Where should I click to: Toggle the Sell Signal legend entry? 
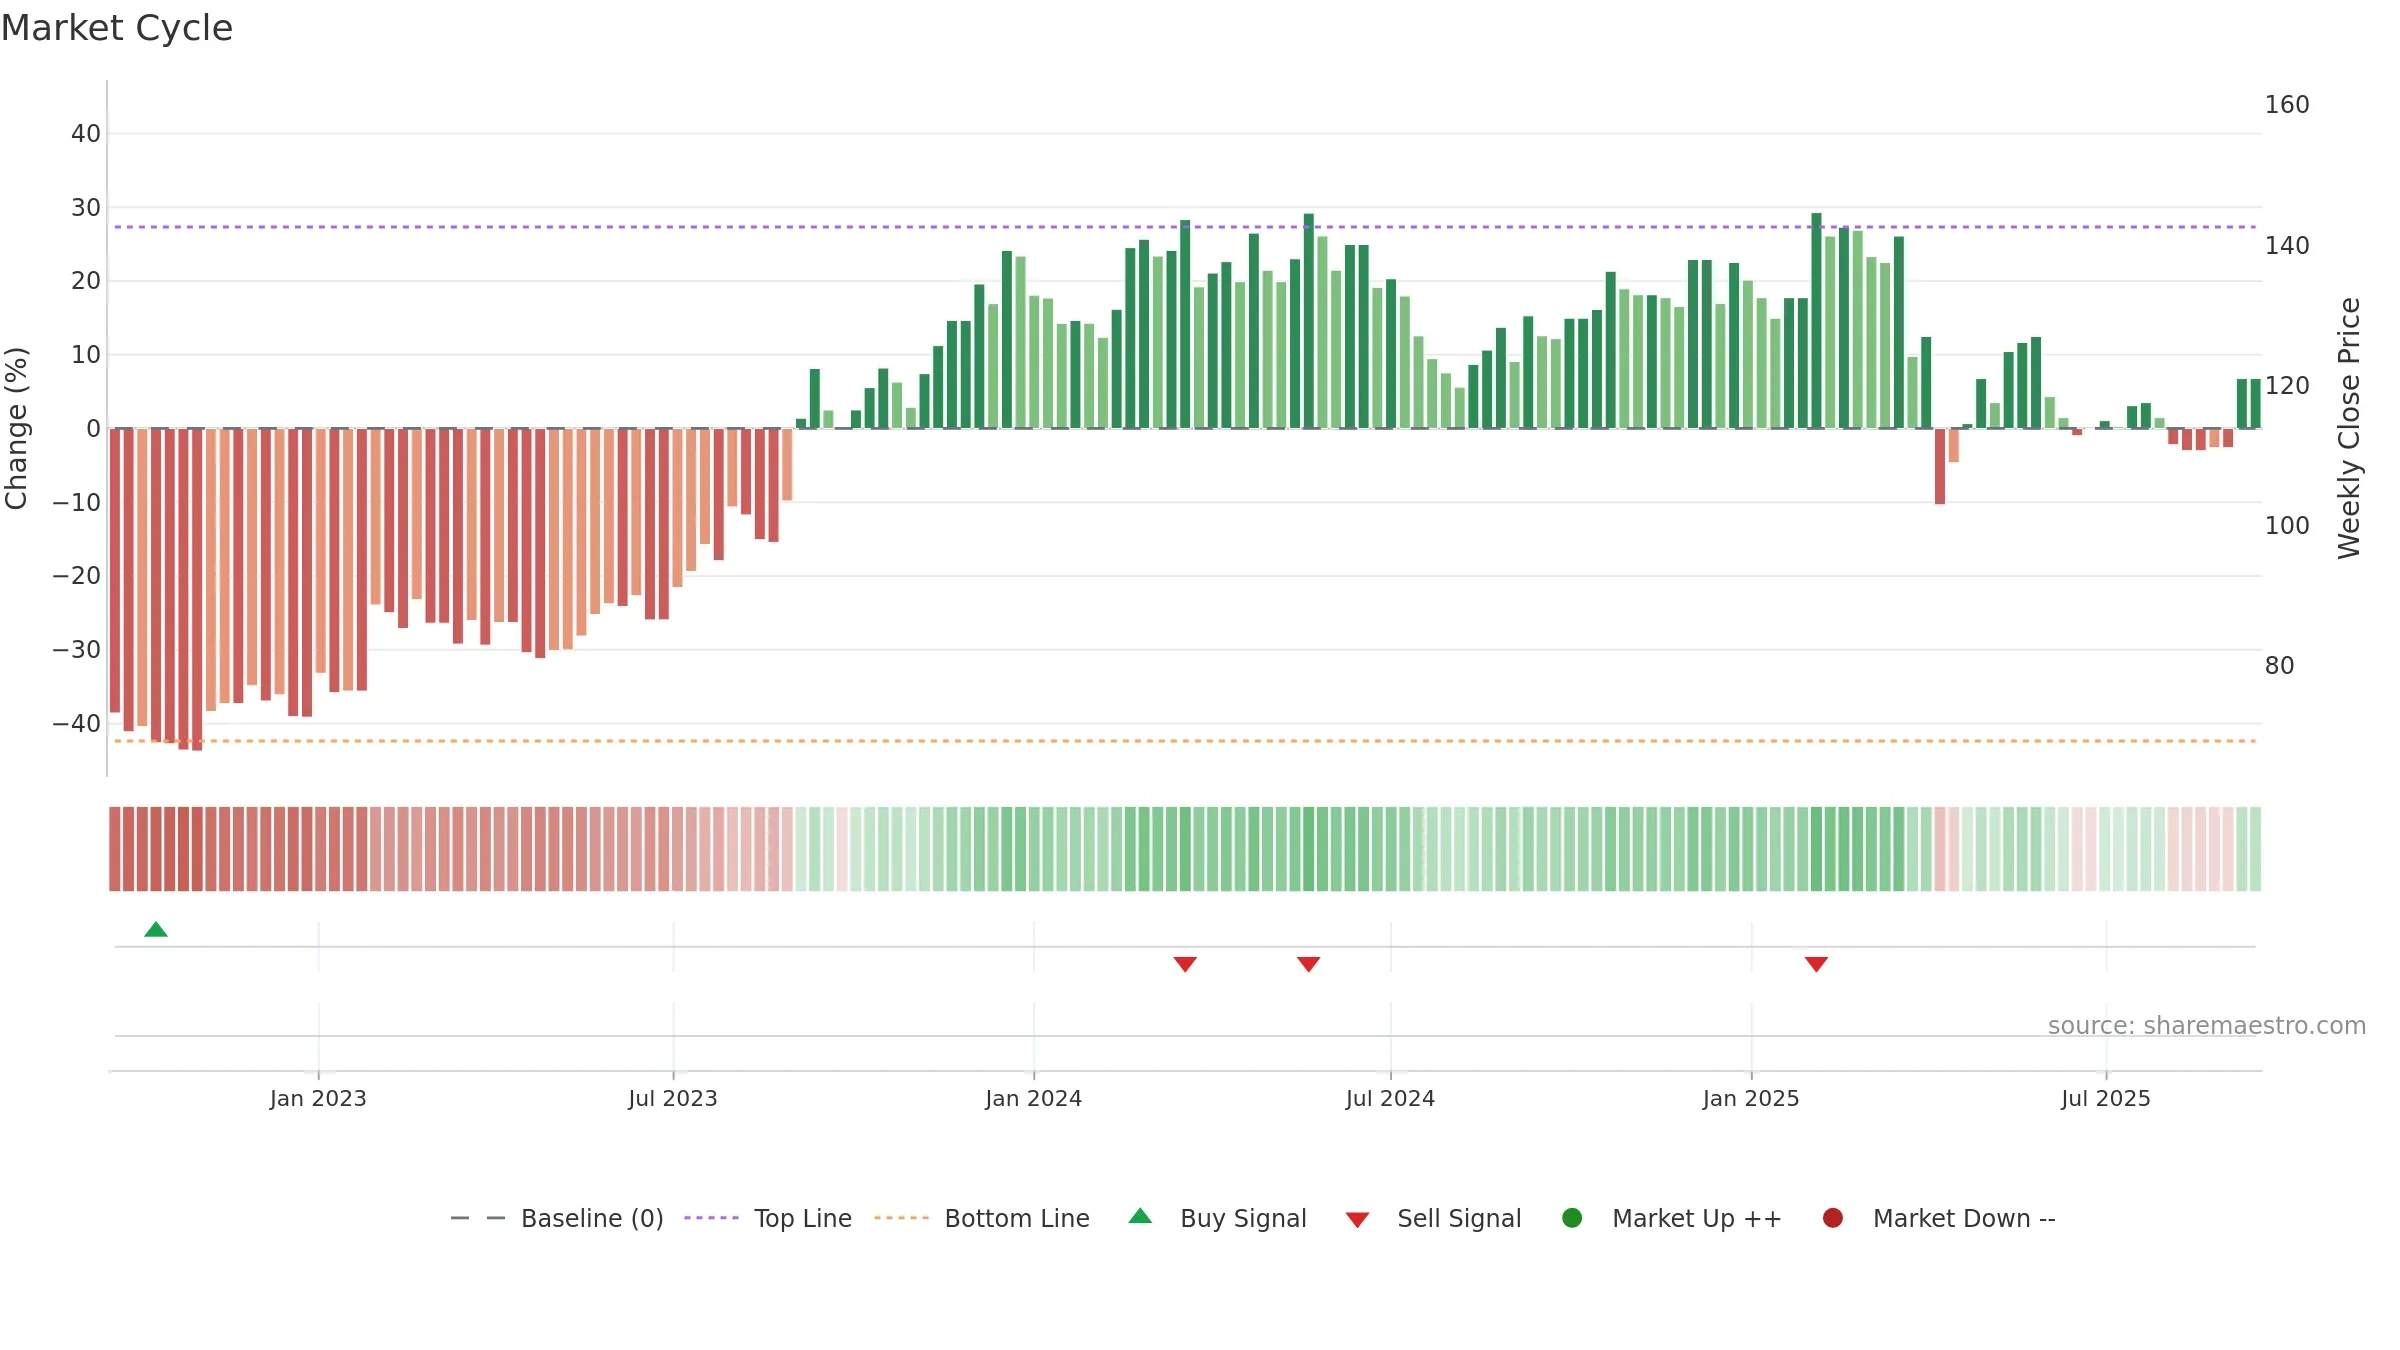pyautogui.click(x=1433, y=1218)
